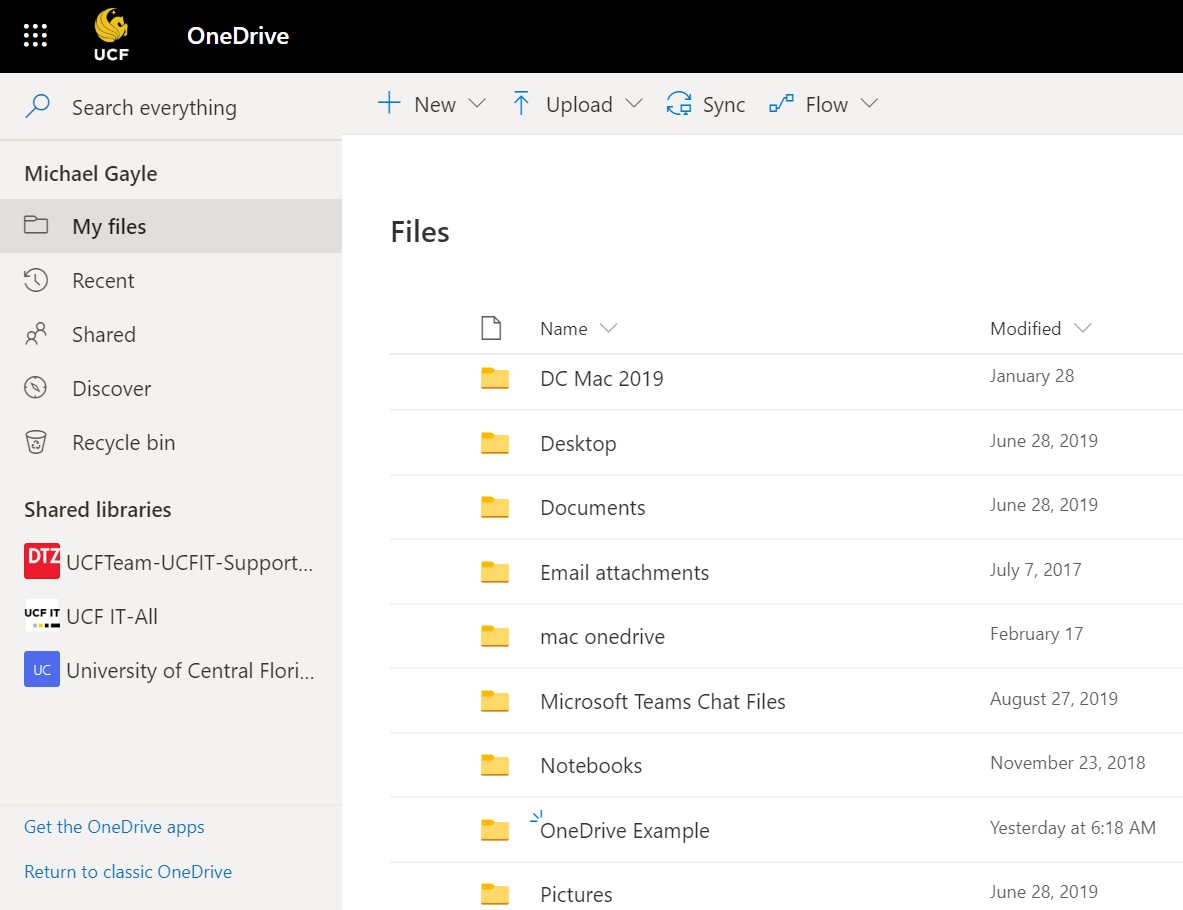Click the Documents folder icon
This screenshot has height=910, width=1183.
pos(495,507)
